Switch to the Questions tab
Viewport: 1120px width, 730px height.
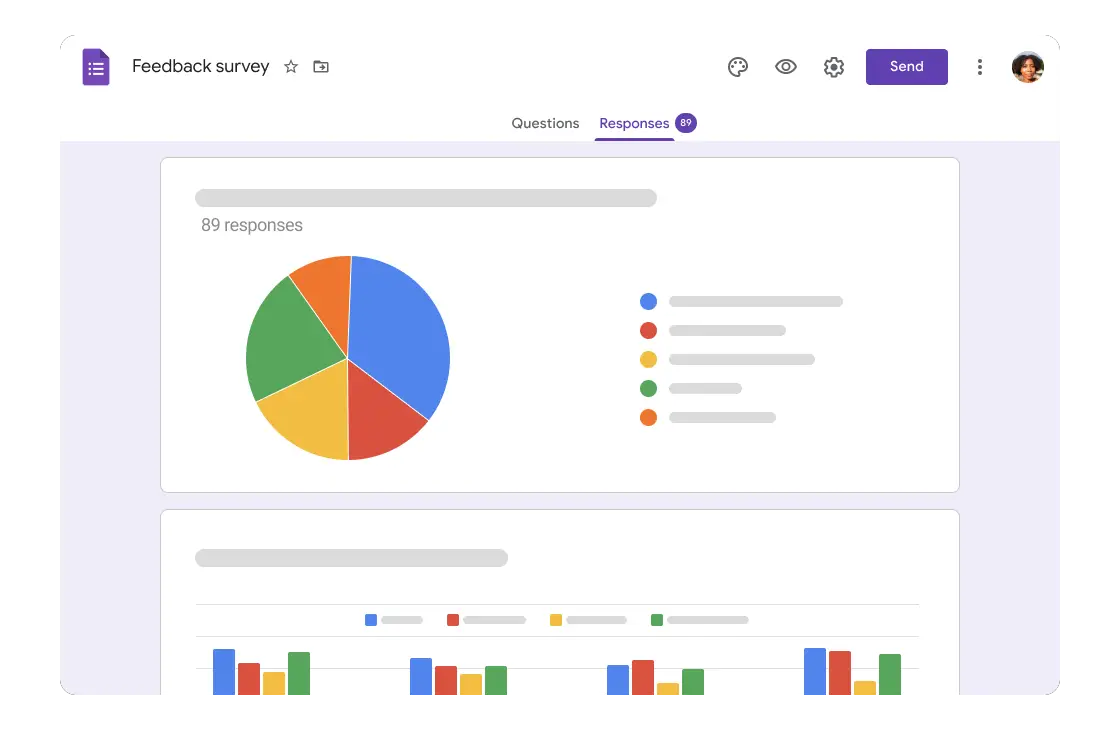click(x=545, y=122)
